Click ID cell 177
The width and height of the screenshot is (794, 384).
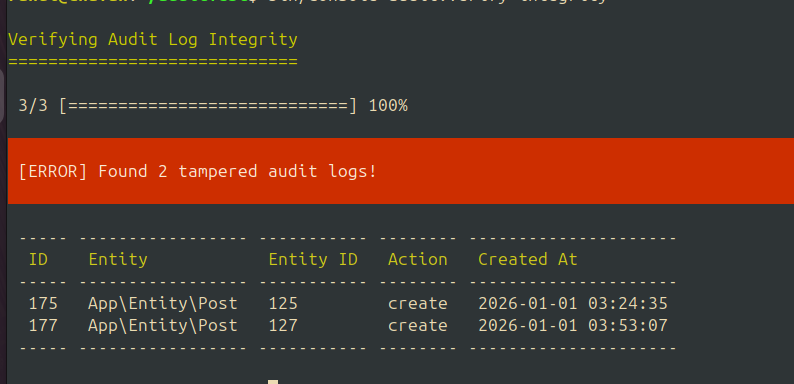click(43, 325)
